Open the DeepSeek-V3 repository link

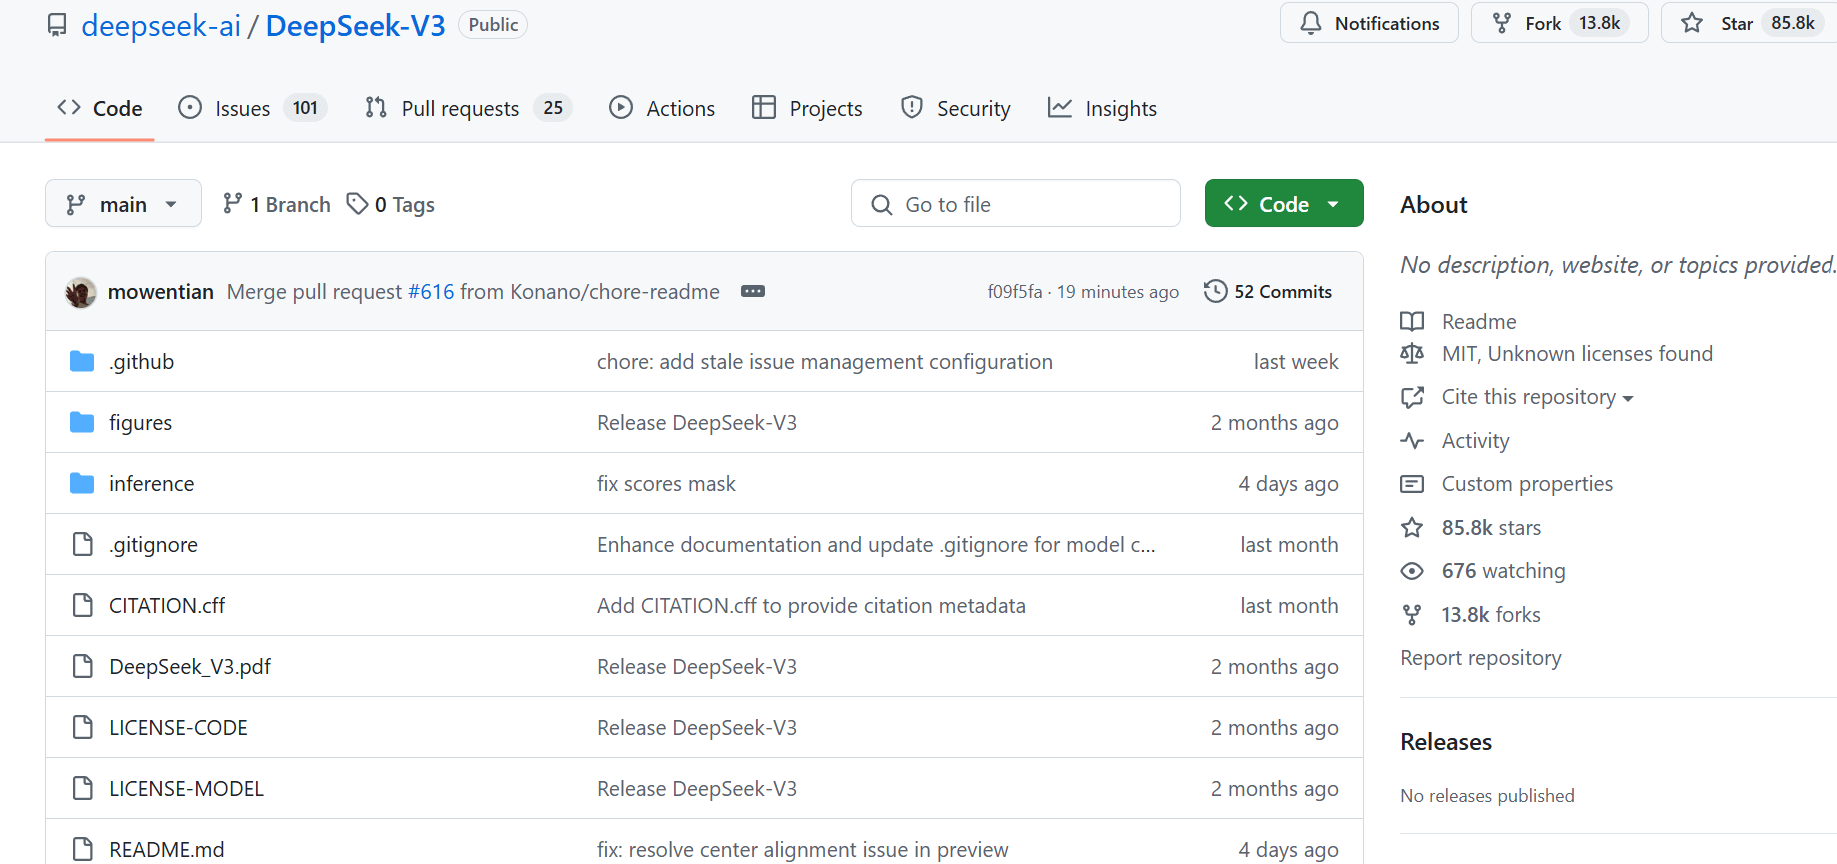coord(355,26)
